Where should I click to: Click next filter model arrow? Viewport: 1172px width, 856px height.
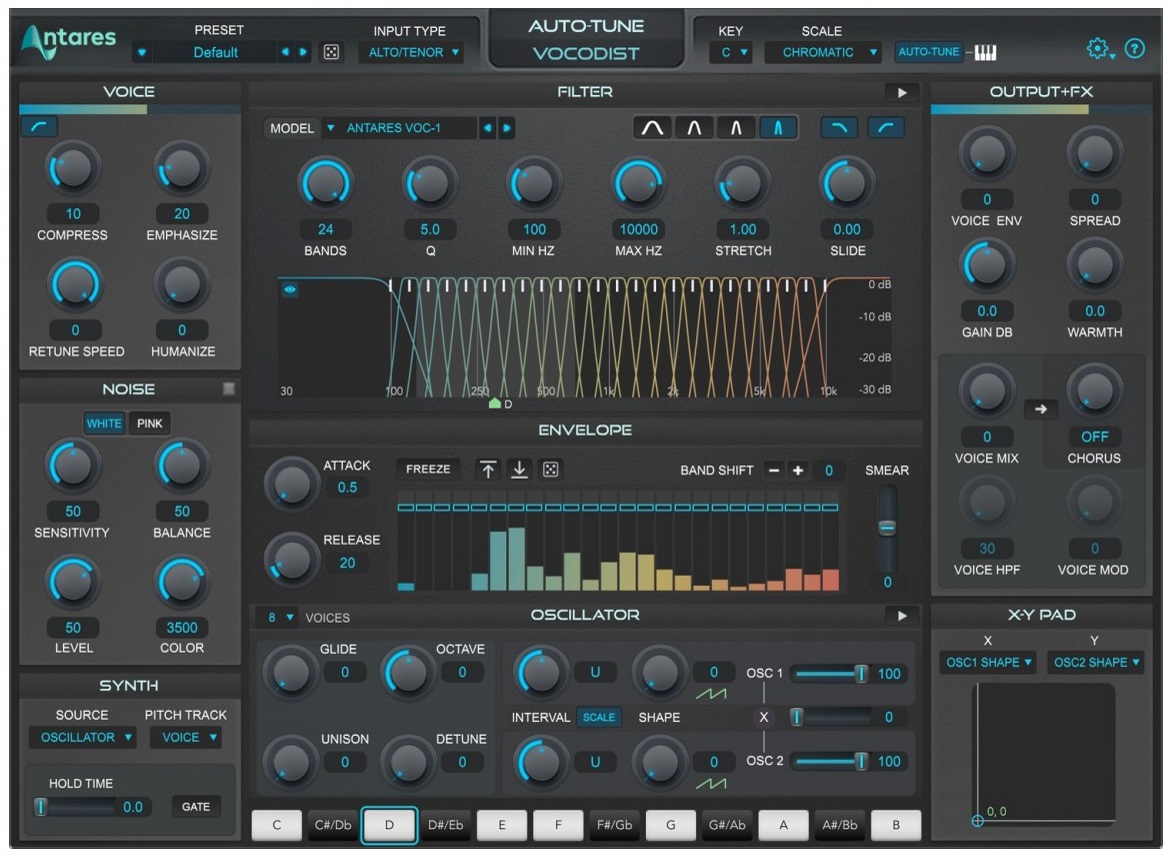[x=507, y=128]
